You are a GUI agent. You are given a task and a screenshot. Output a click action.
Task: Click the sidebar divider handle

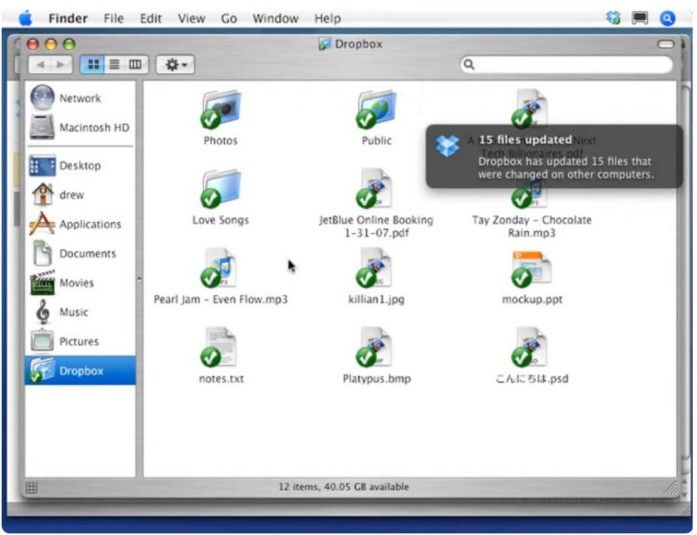tap(139, 280)
